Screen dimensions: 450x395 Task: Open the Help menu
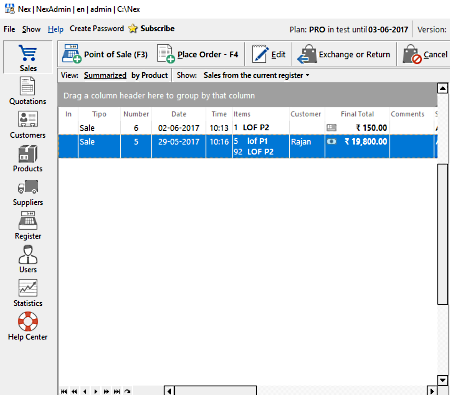tap(55, 29)
